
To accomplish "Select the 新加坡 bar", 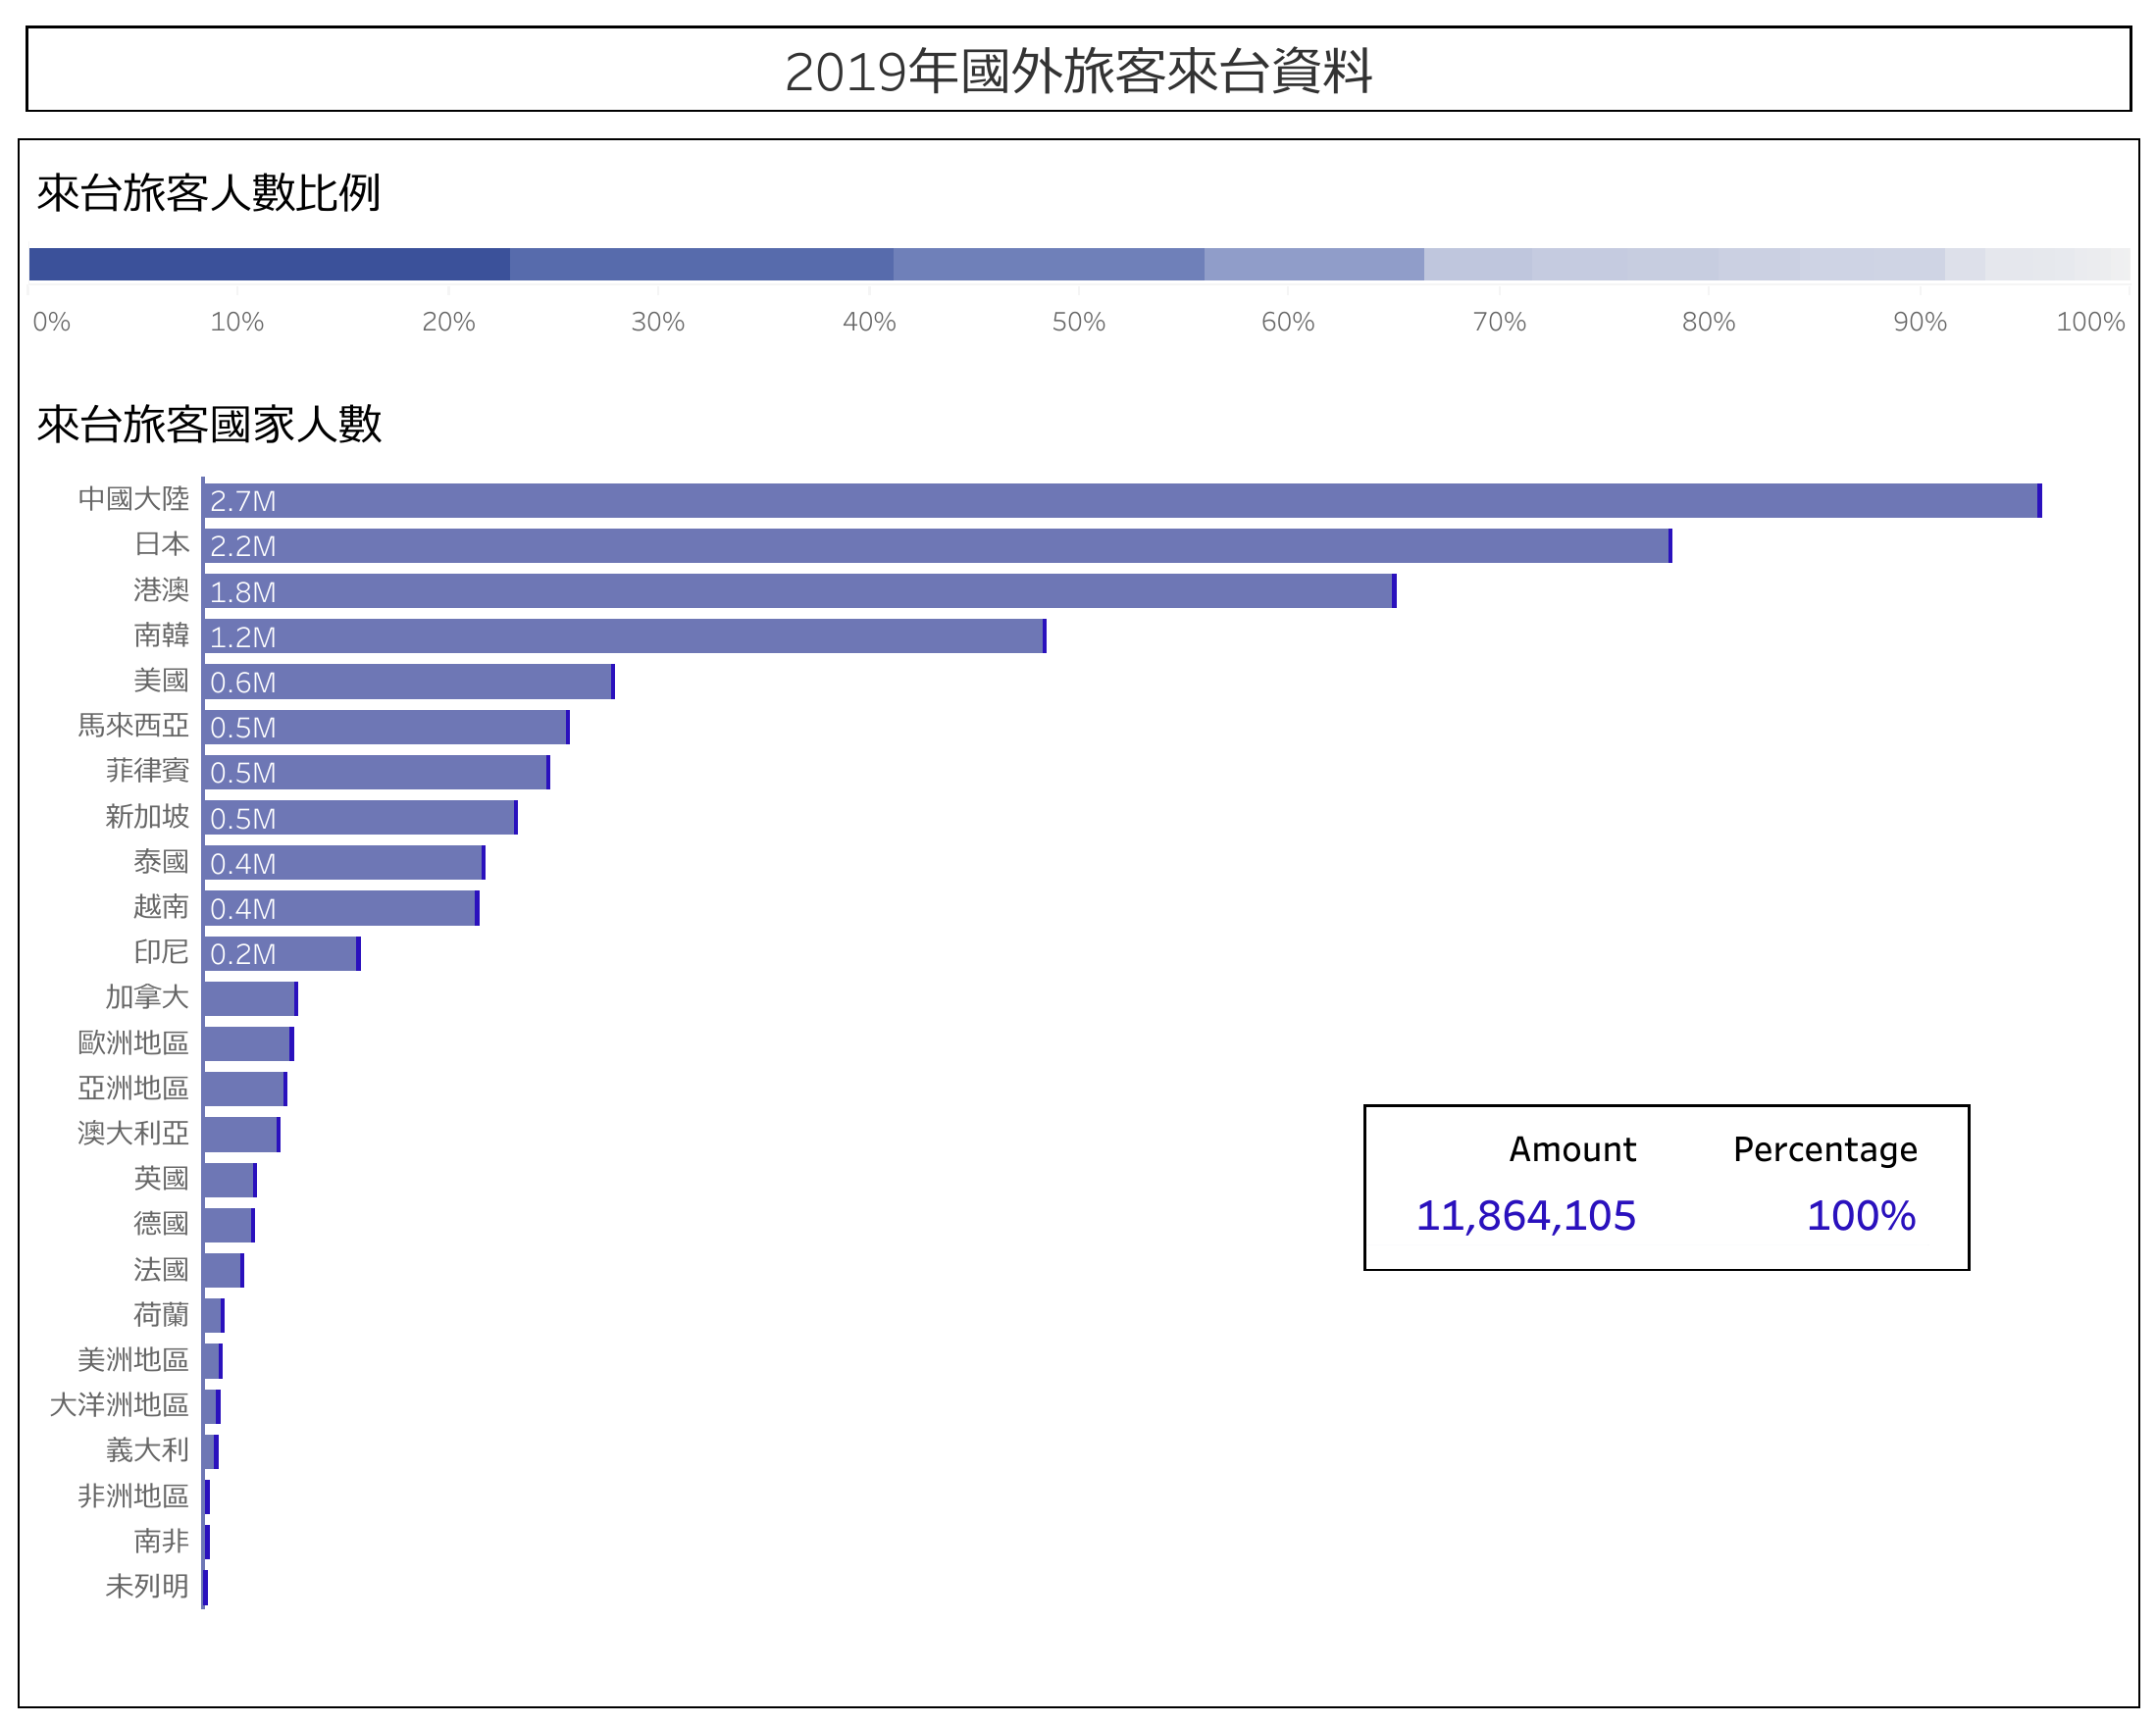I will 360,817.
